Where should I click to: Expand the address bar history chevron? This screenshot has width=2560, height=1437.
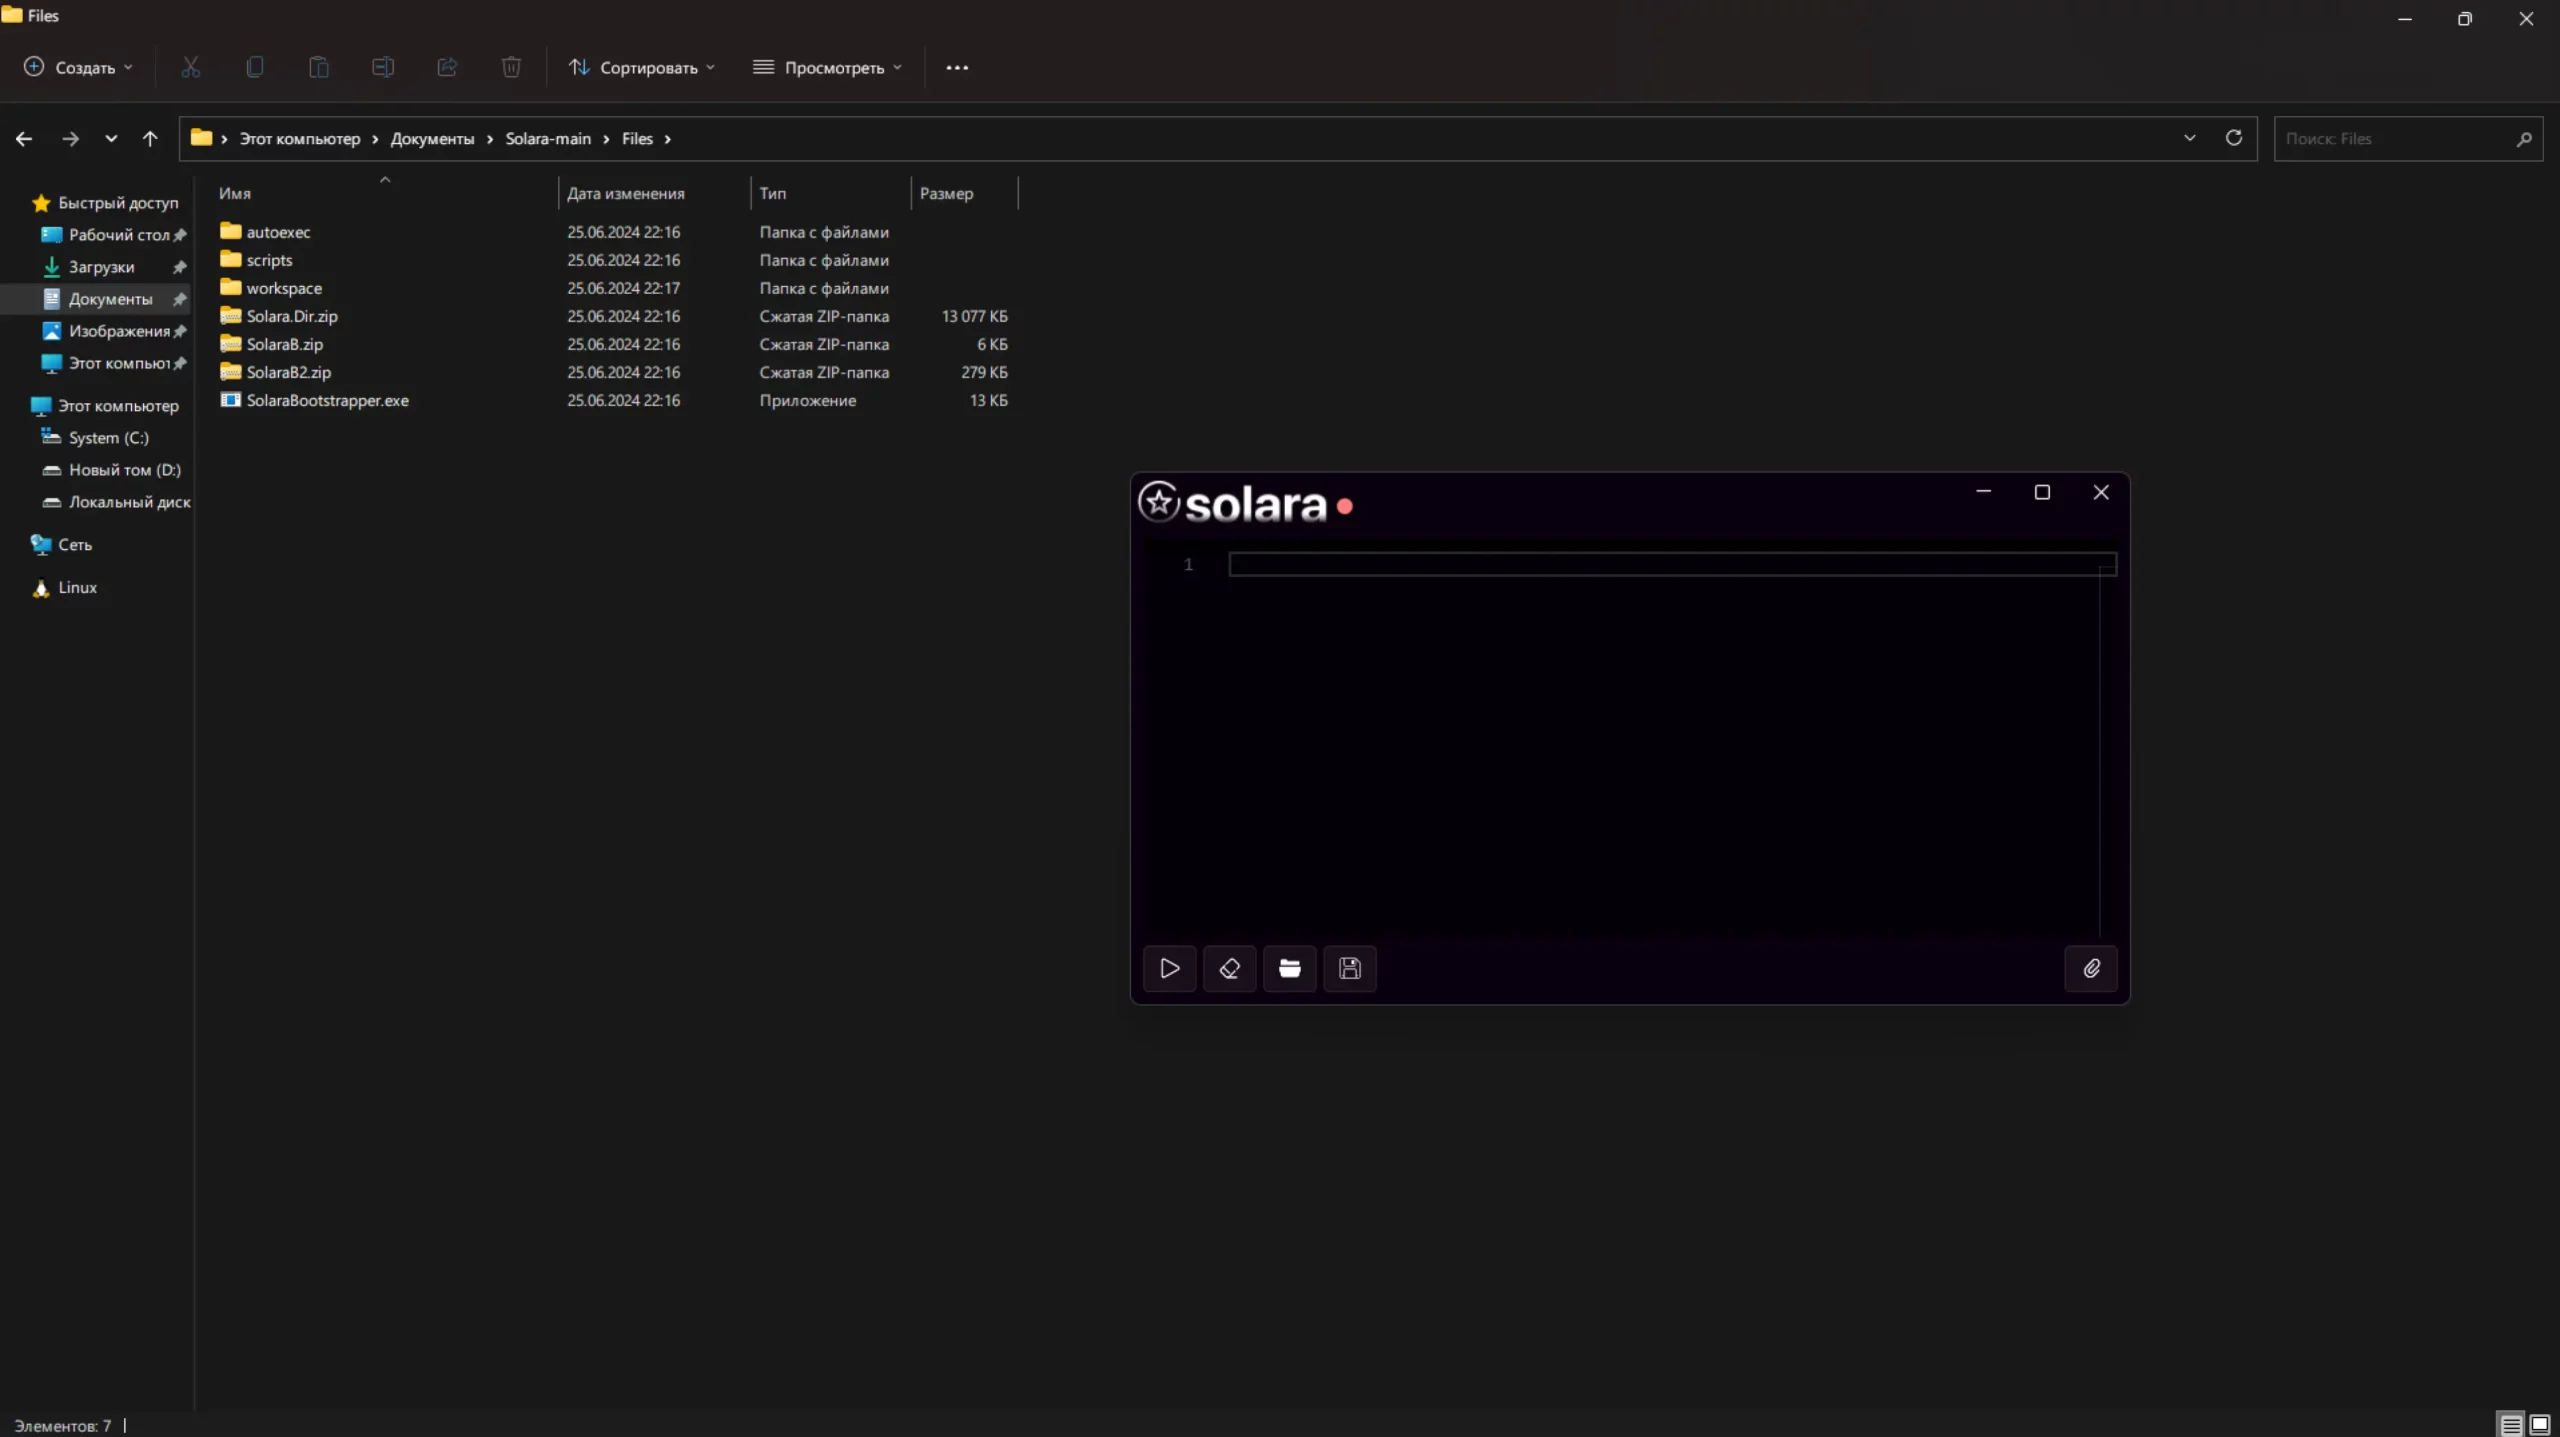[x=2189, y=138]
